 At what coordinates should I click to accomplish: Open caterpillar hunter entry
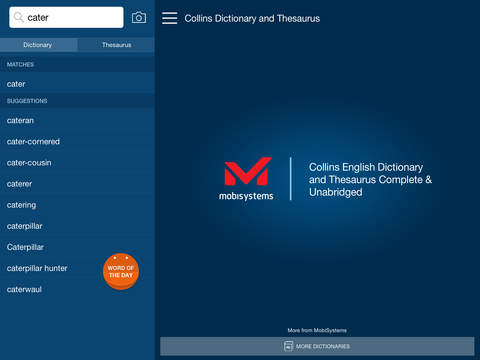[50, 268]
